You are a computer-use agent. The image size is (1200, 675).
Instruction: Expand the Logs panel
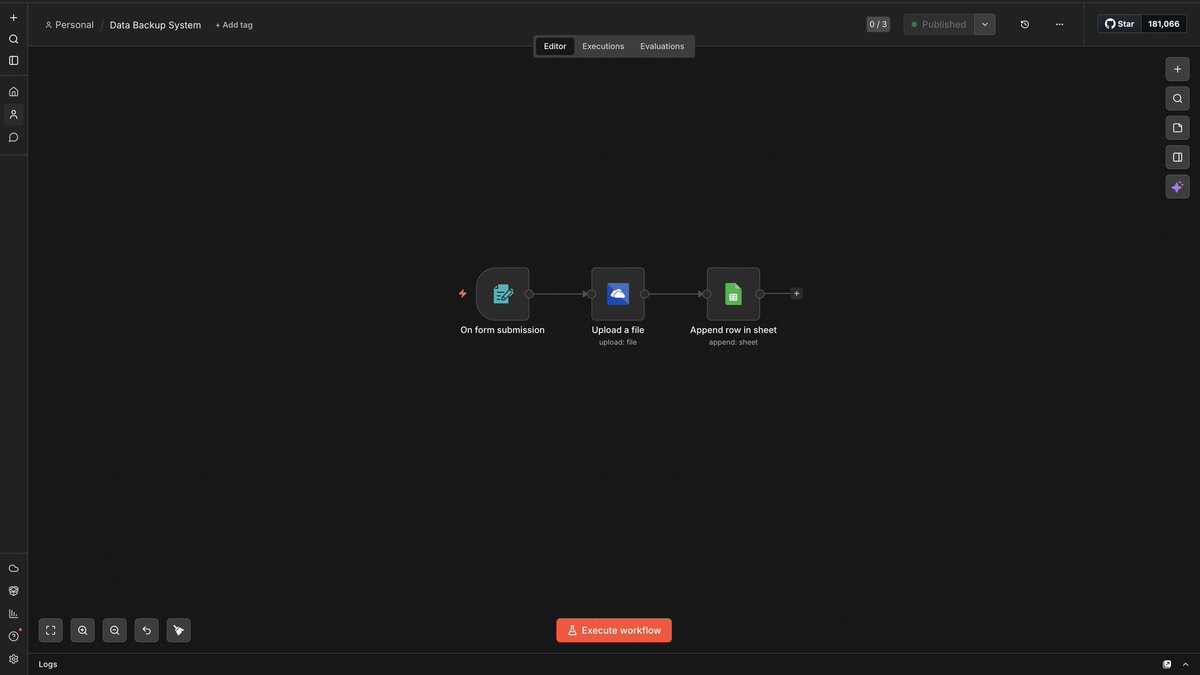(x=1185, y=664)
